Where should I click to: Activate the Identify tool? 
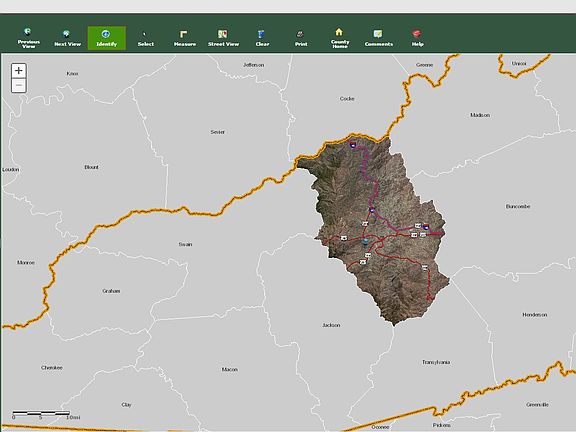pos(107,38)
